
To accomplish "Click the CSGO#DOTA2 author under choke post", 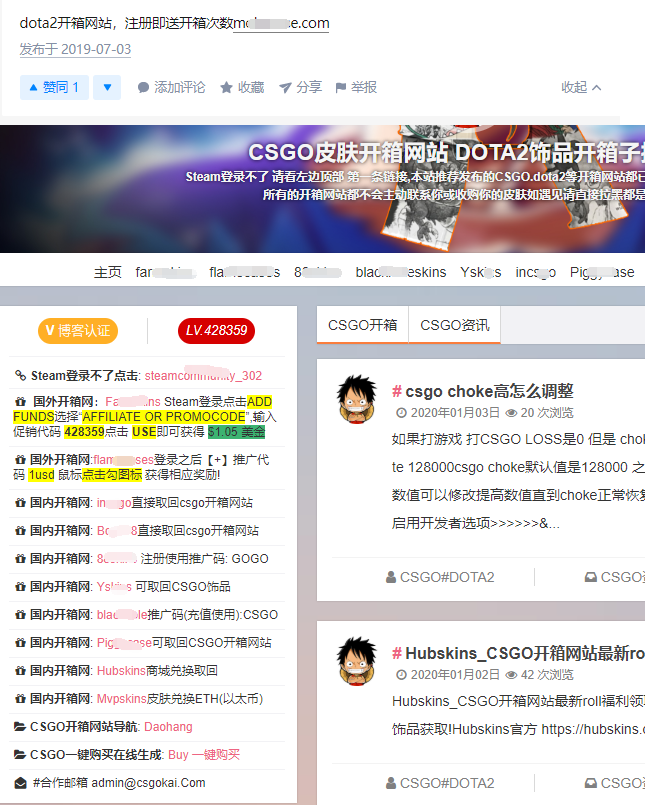I will [447, 577].
